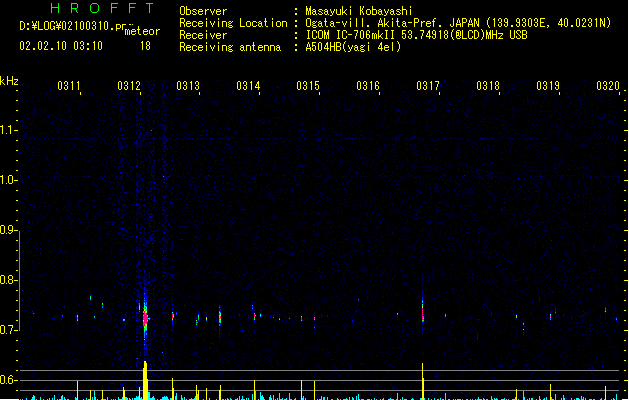Click the HROFFT title text
This screenshot has width=629, height=400.
click(103, 8)
